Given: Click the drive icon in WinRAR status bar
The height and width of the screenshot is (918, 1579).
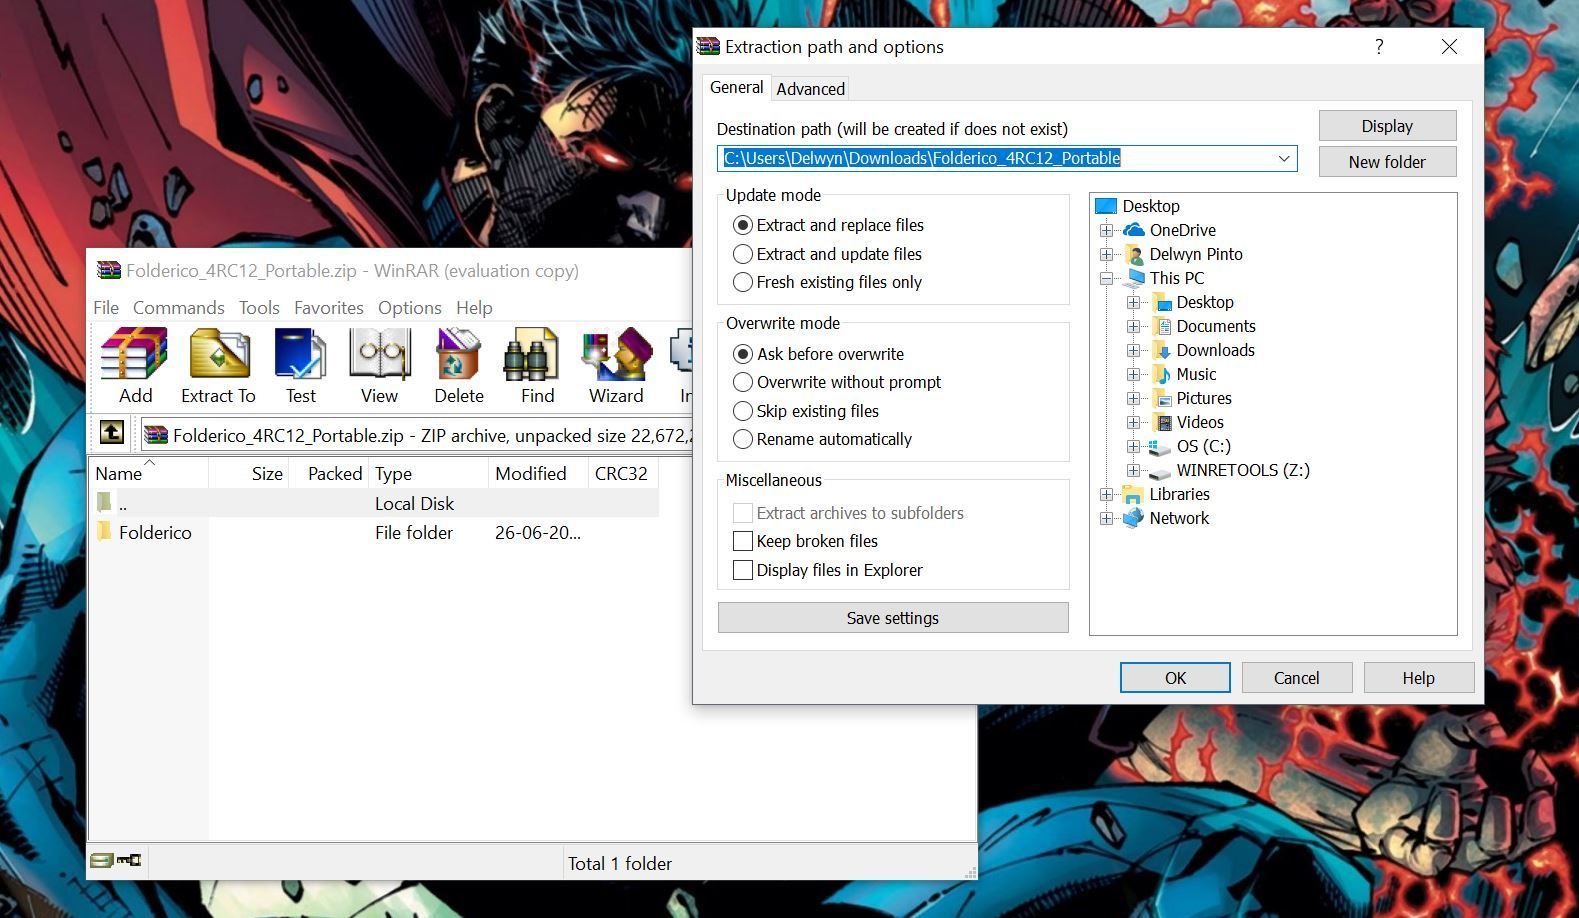Looking at the screenshot, I should point(101,860).
